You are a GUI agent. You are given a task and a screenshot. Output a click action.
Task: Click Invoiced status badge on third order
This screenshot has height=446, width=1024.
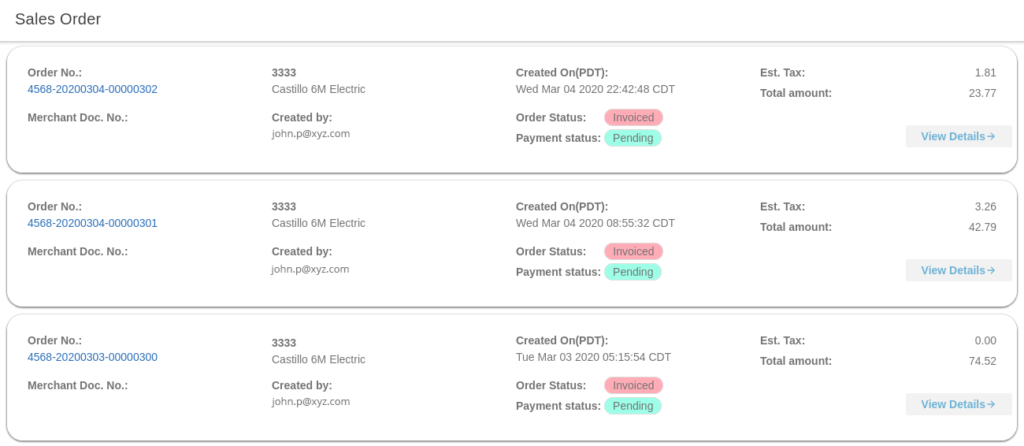[x=633, y=385]
